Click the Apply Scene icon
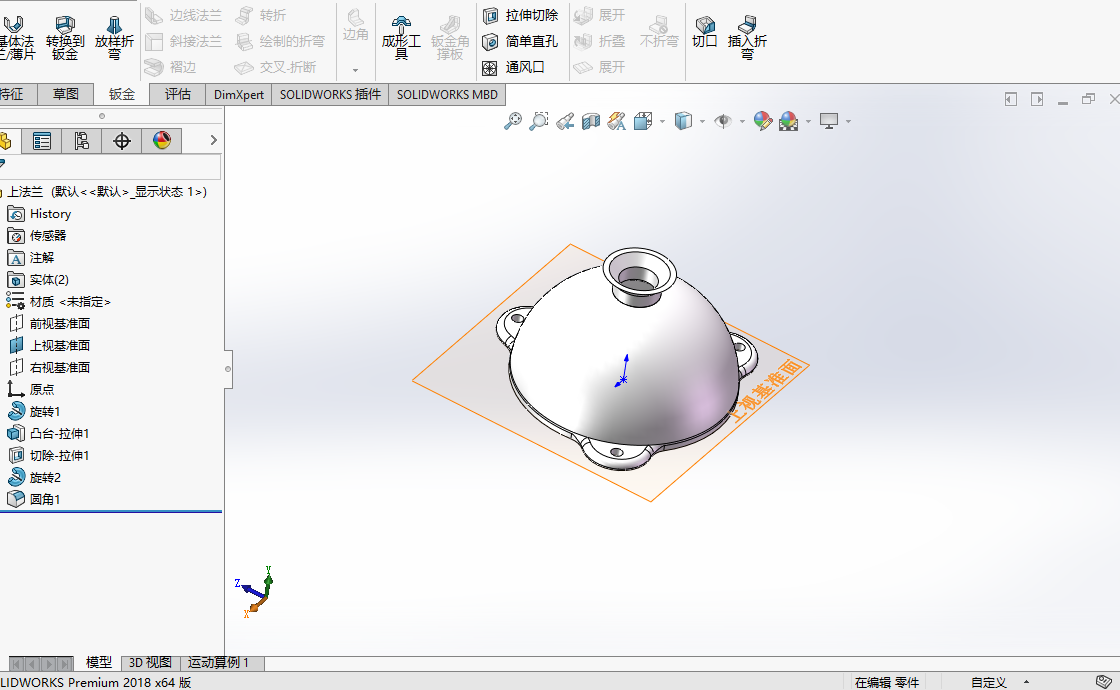 pos(789,121)
